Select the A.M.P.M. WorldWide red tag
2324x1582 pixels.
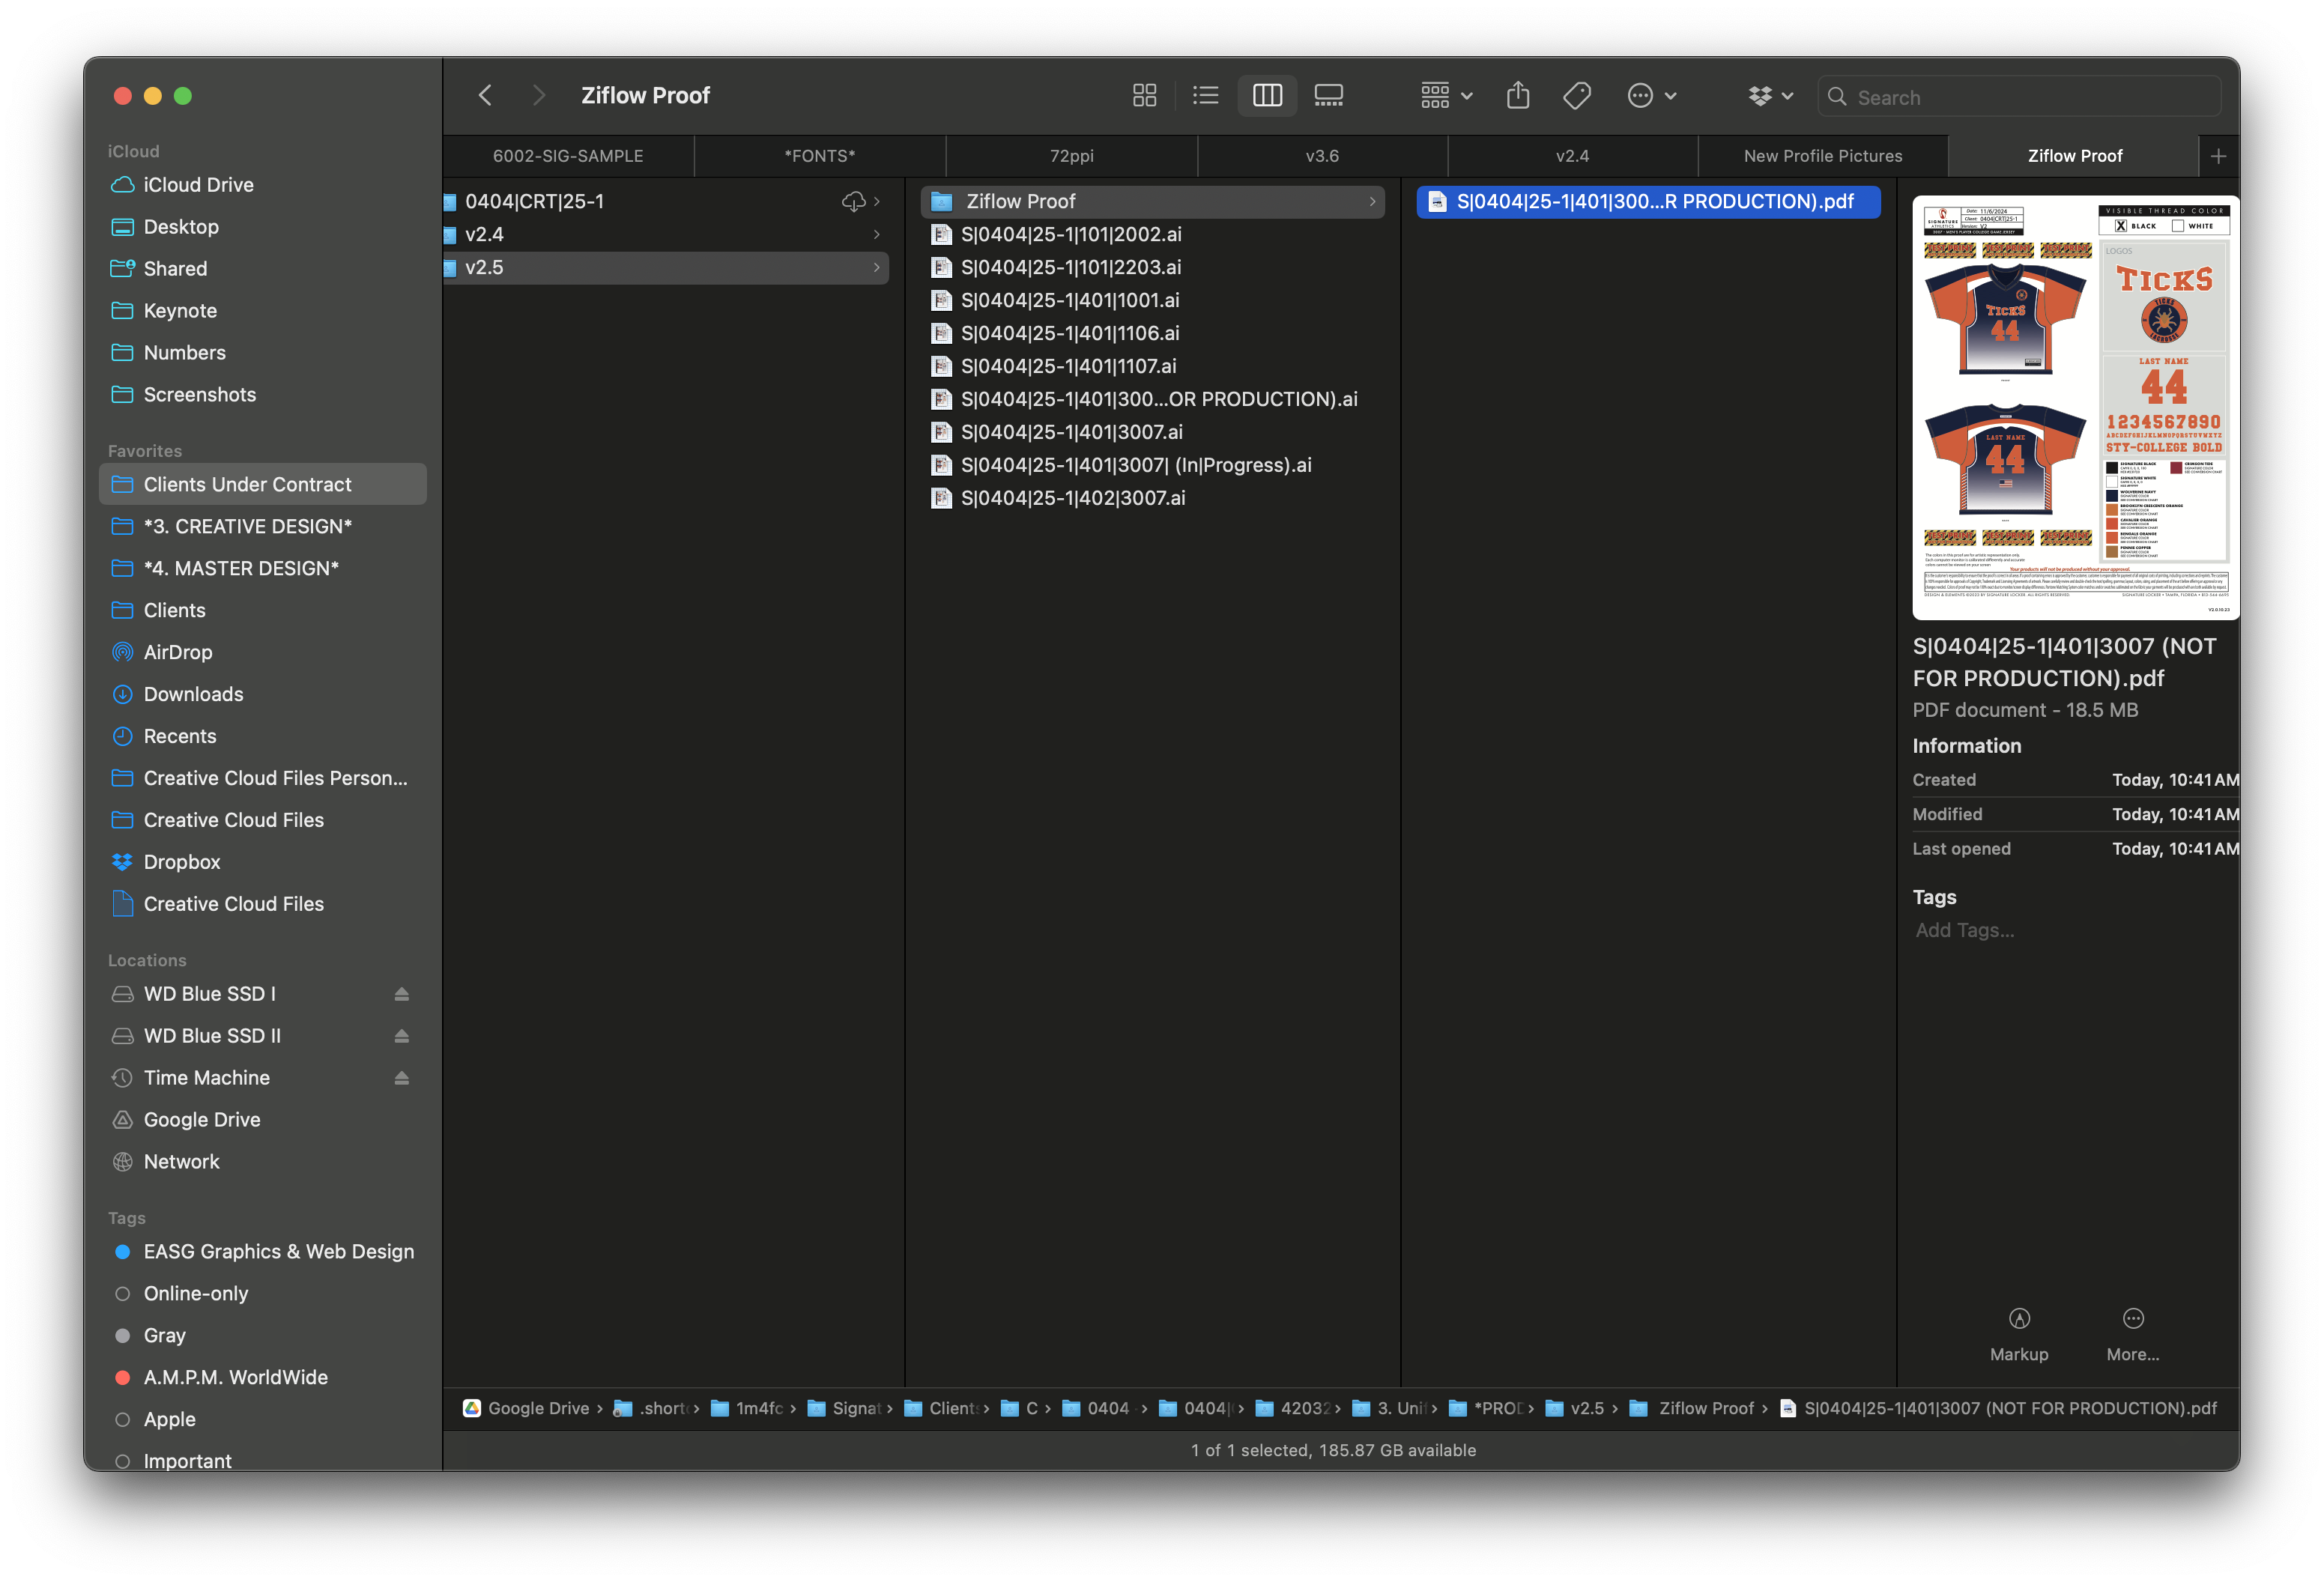pos(235,1377)
